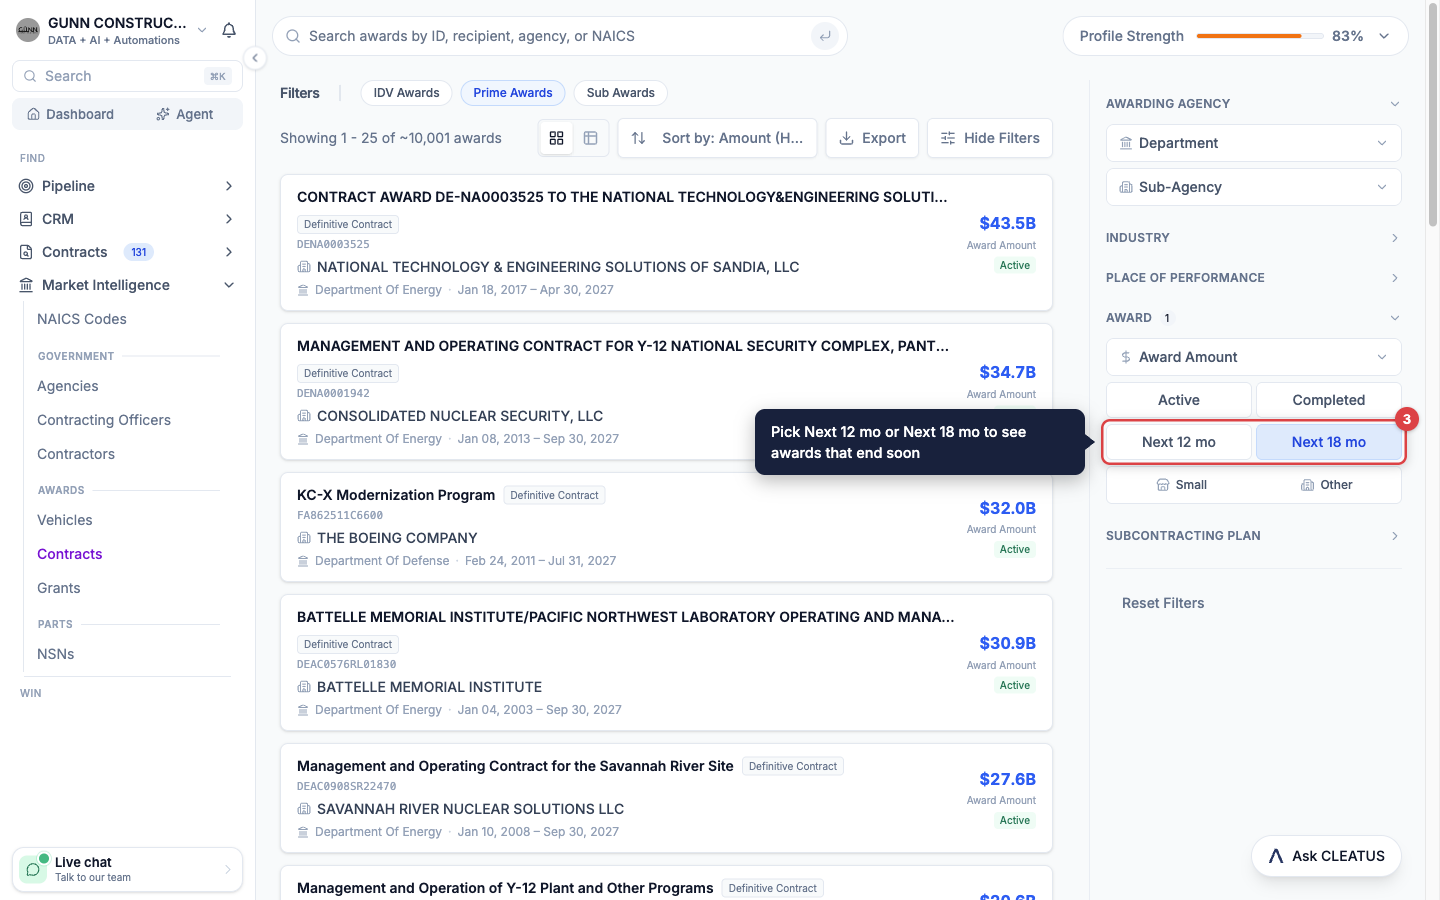The height and width of the screenshot is (900, 1440).
Task: Click the Contracts document icon
Action: pyautogui.click(x=27, y=252)
